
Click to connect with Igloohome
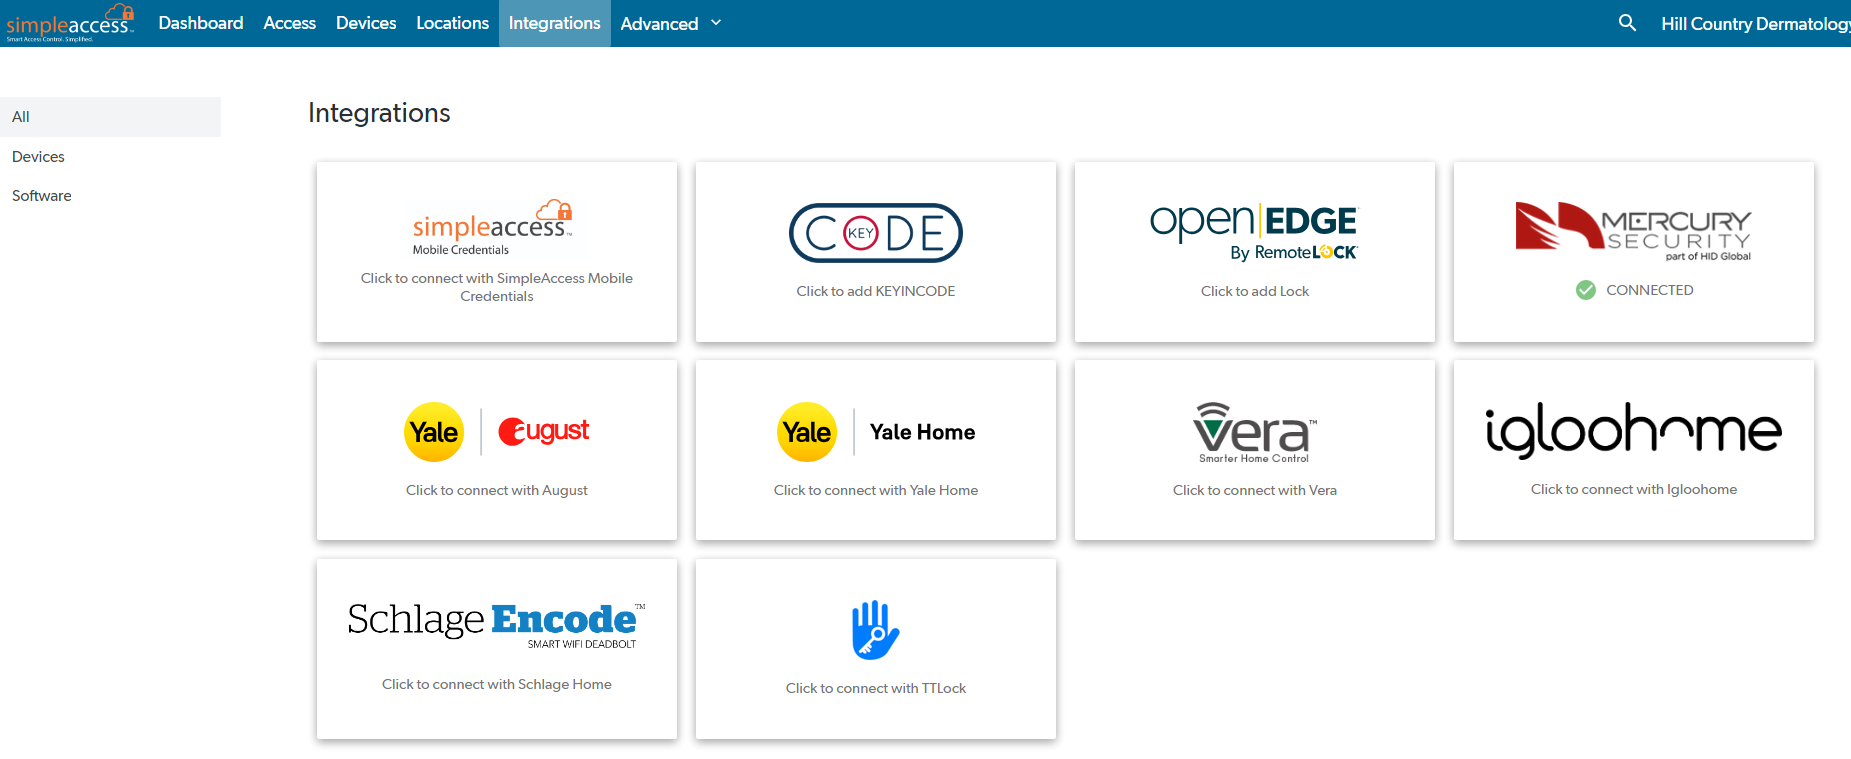pos(1634,489)
